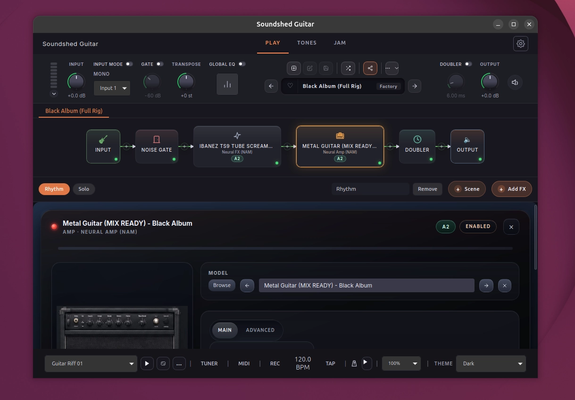
Task: Select the Metal Guitar amp block
Action: pos(340,147)
